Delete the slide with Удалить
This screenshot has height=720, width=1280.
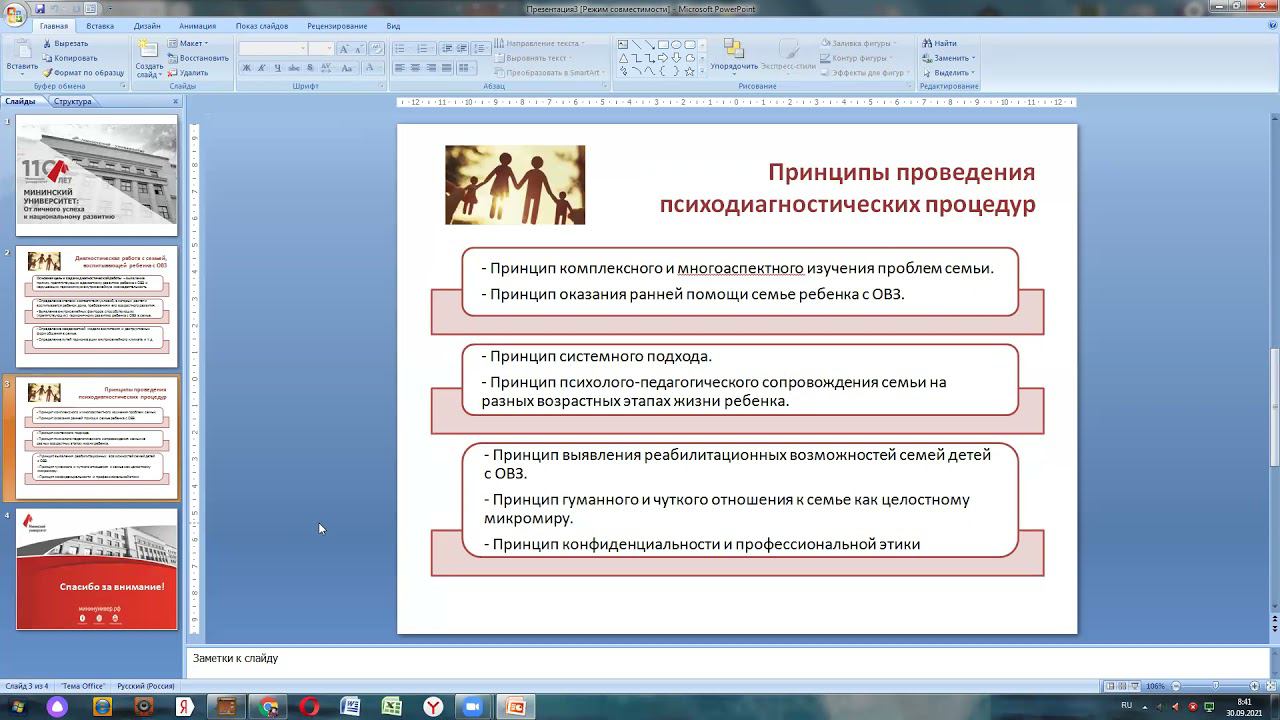click(188, 73)
